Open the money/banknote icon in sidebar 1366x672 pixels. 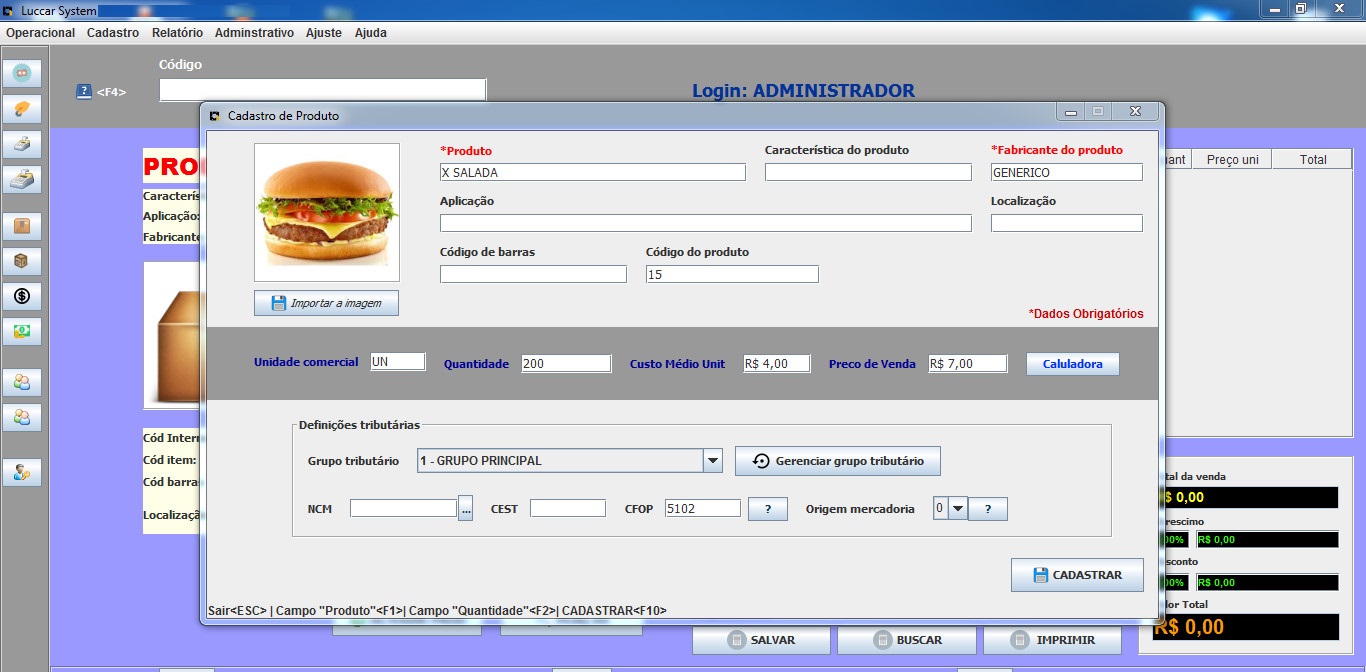[x=22, y=331]
